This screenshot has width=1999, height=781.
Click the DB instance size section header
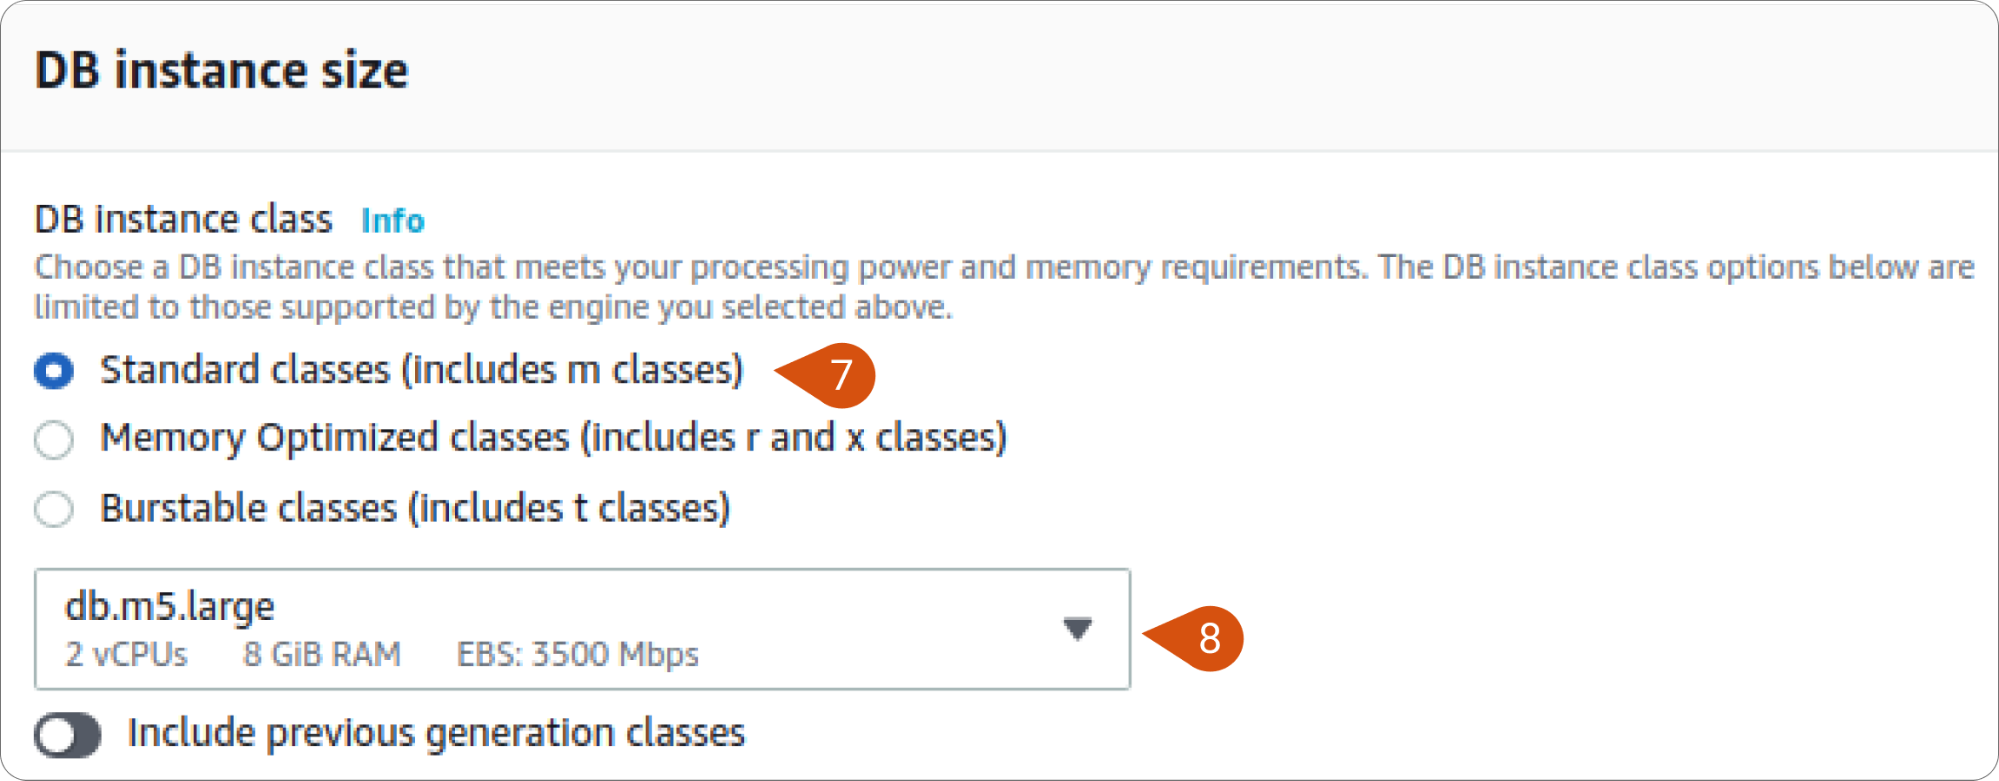point(222,69)
